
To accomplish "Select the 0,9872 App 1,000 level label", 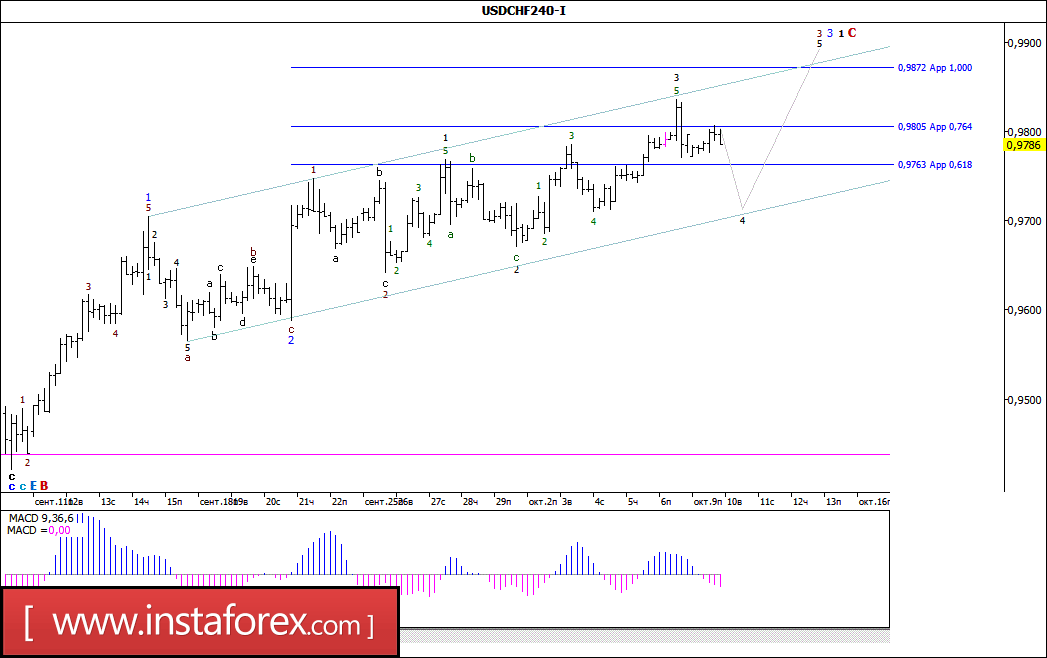I will tap(935, 67).
